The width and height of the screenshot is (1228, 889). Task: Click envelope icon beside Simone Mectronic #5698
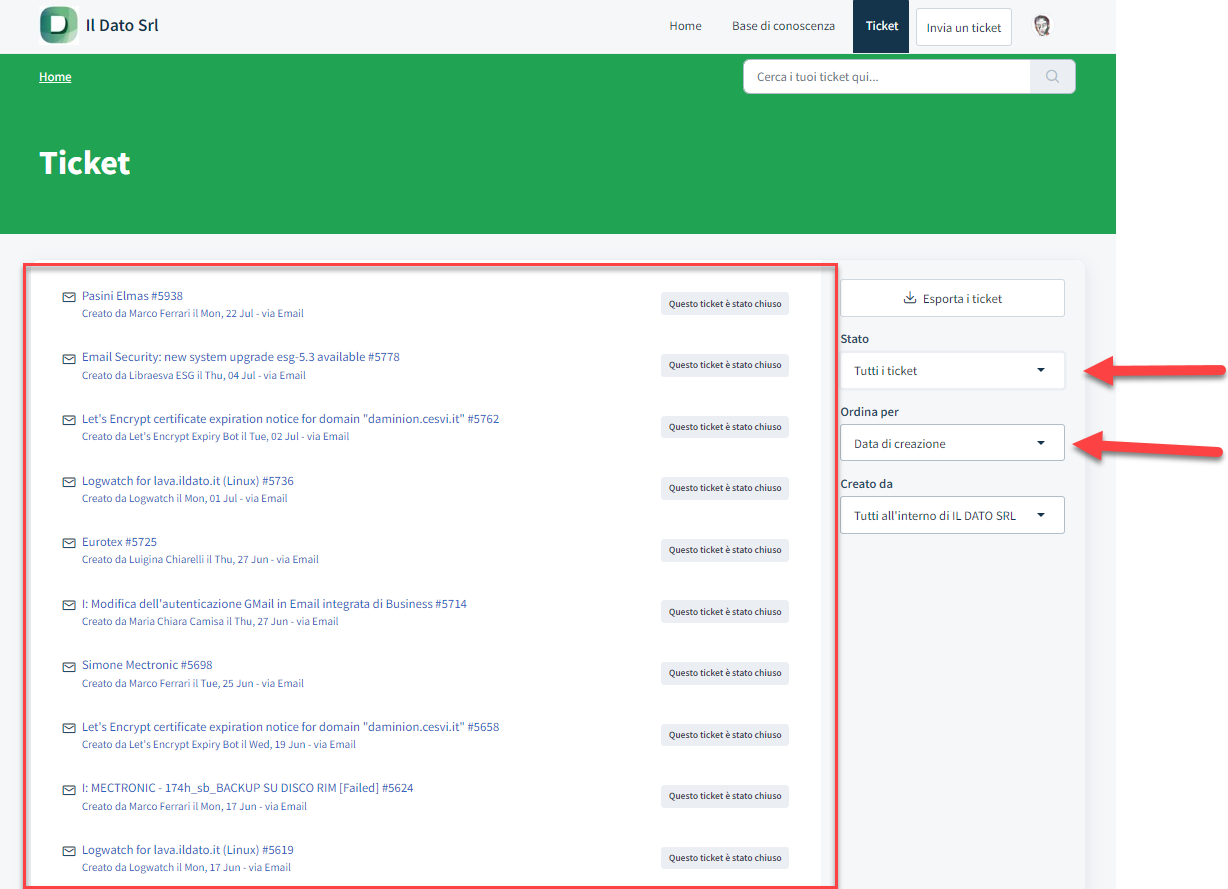[x=69, y=666]
